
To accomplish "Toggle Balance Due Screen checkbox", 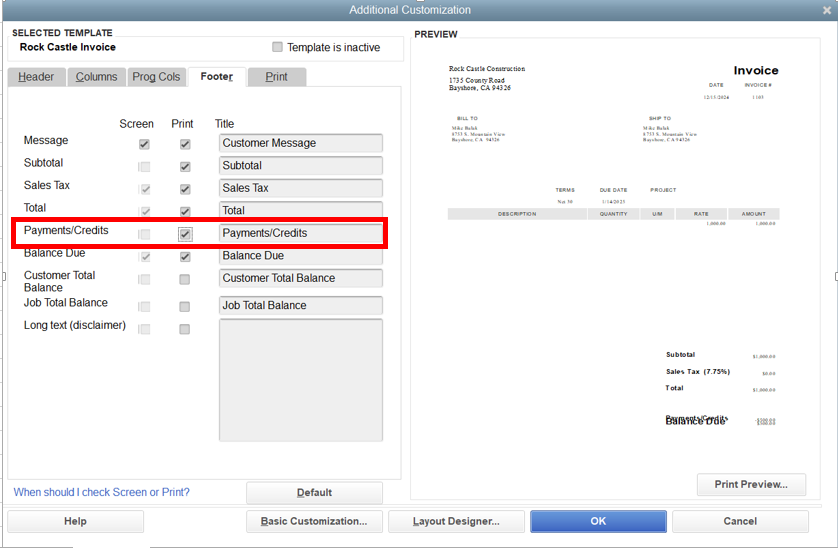I will point(144,257).
